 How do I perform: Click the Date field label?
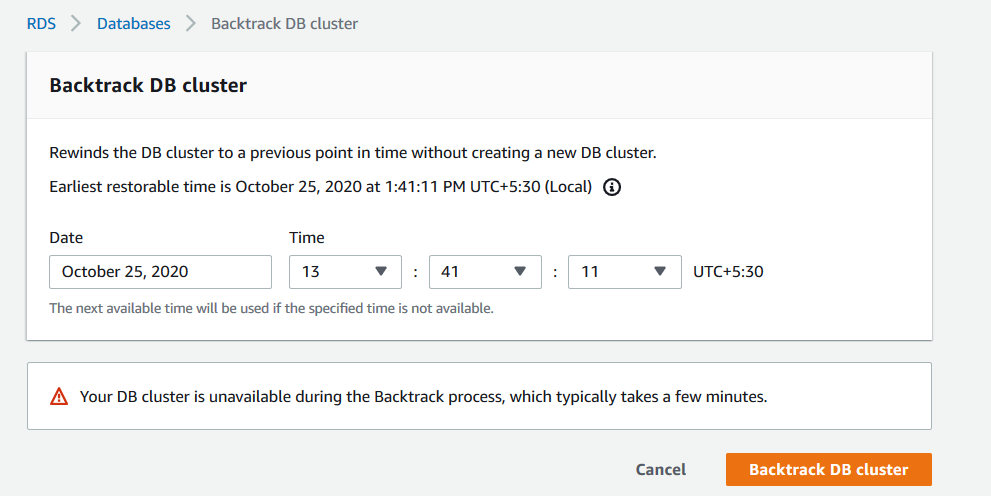coord(66,238)
